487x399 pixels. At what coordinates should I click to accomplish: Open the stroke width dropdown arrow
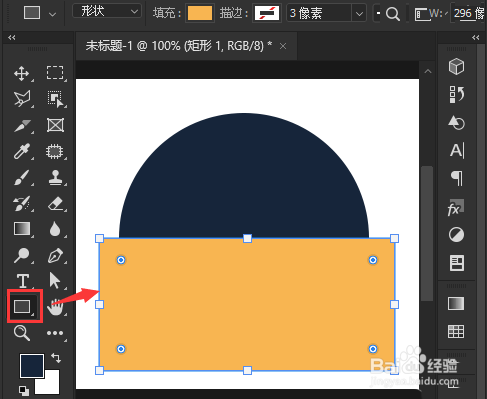(x=359, y=14)
